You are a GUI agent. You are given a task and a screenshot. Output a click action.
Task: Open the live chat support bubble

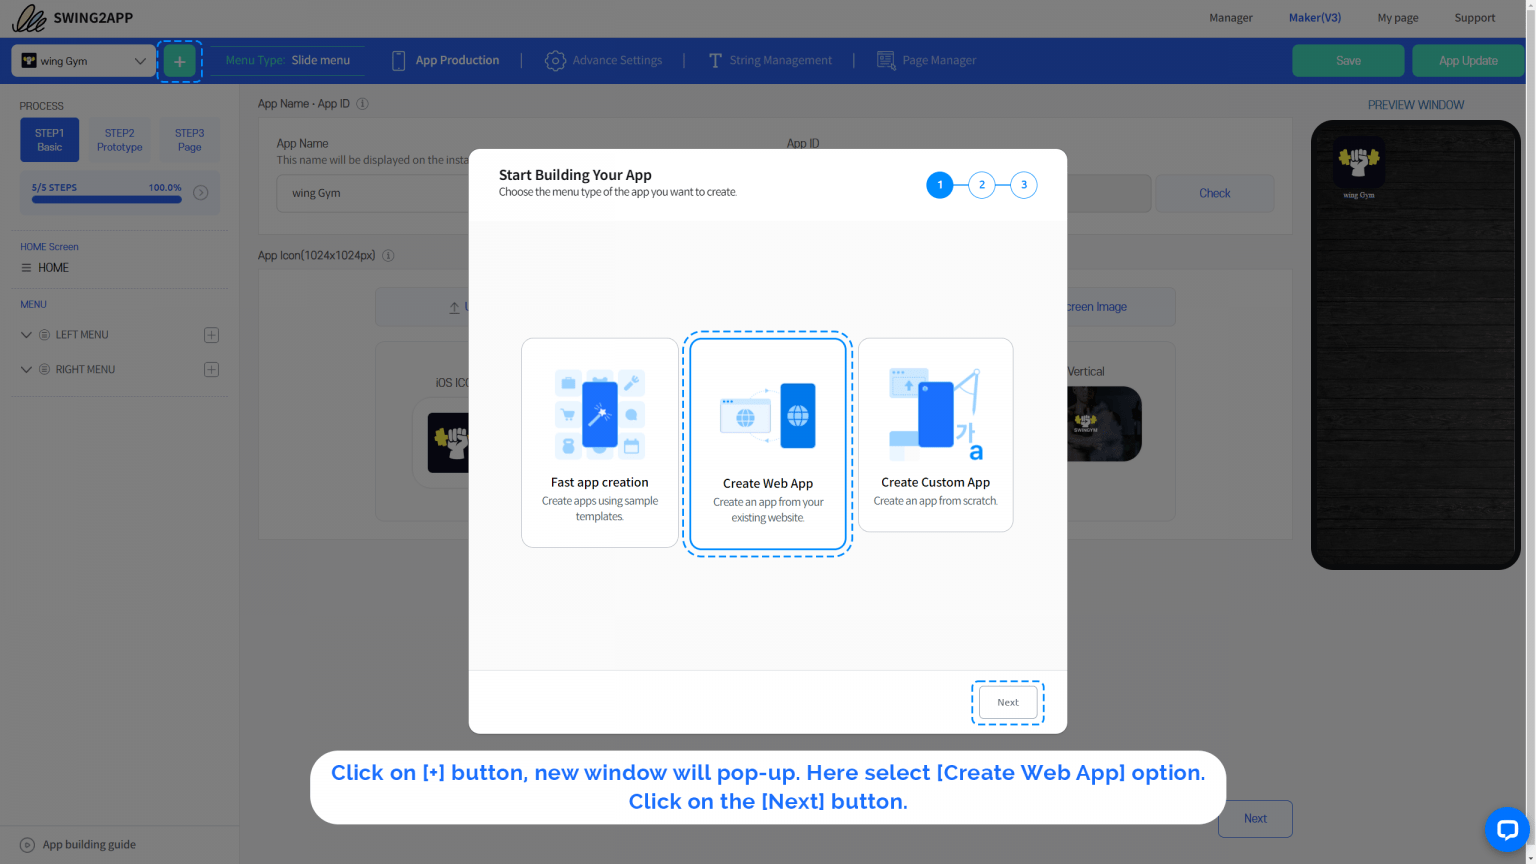(1507, 829)
